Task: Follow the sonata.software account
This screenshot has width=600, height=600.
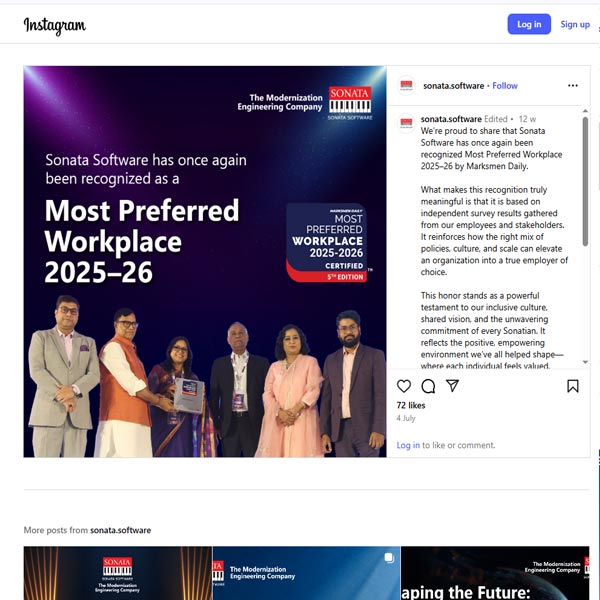Action: pyautogui.click(x=505, y=86)
